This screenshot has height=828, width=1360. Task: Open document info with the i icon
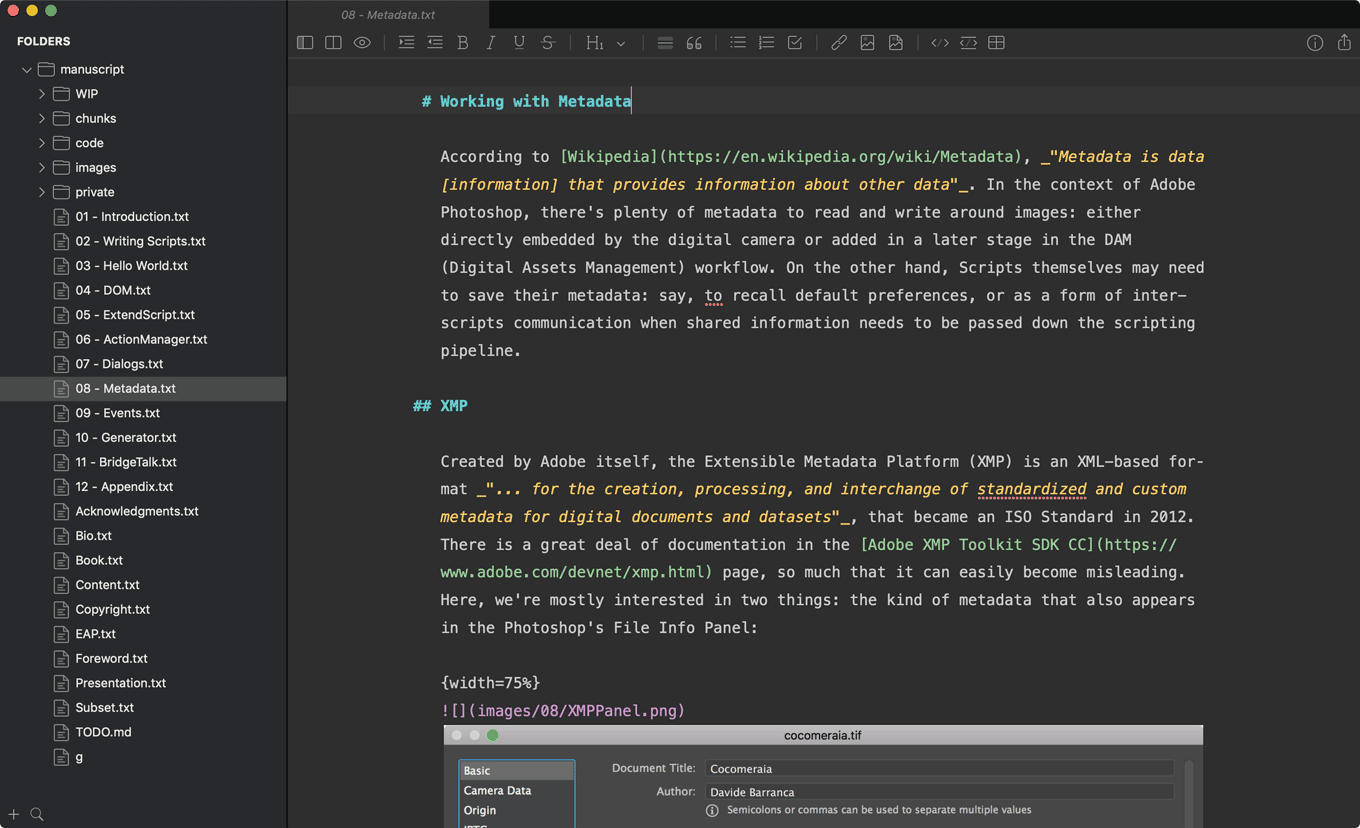tap(1315, 43)
